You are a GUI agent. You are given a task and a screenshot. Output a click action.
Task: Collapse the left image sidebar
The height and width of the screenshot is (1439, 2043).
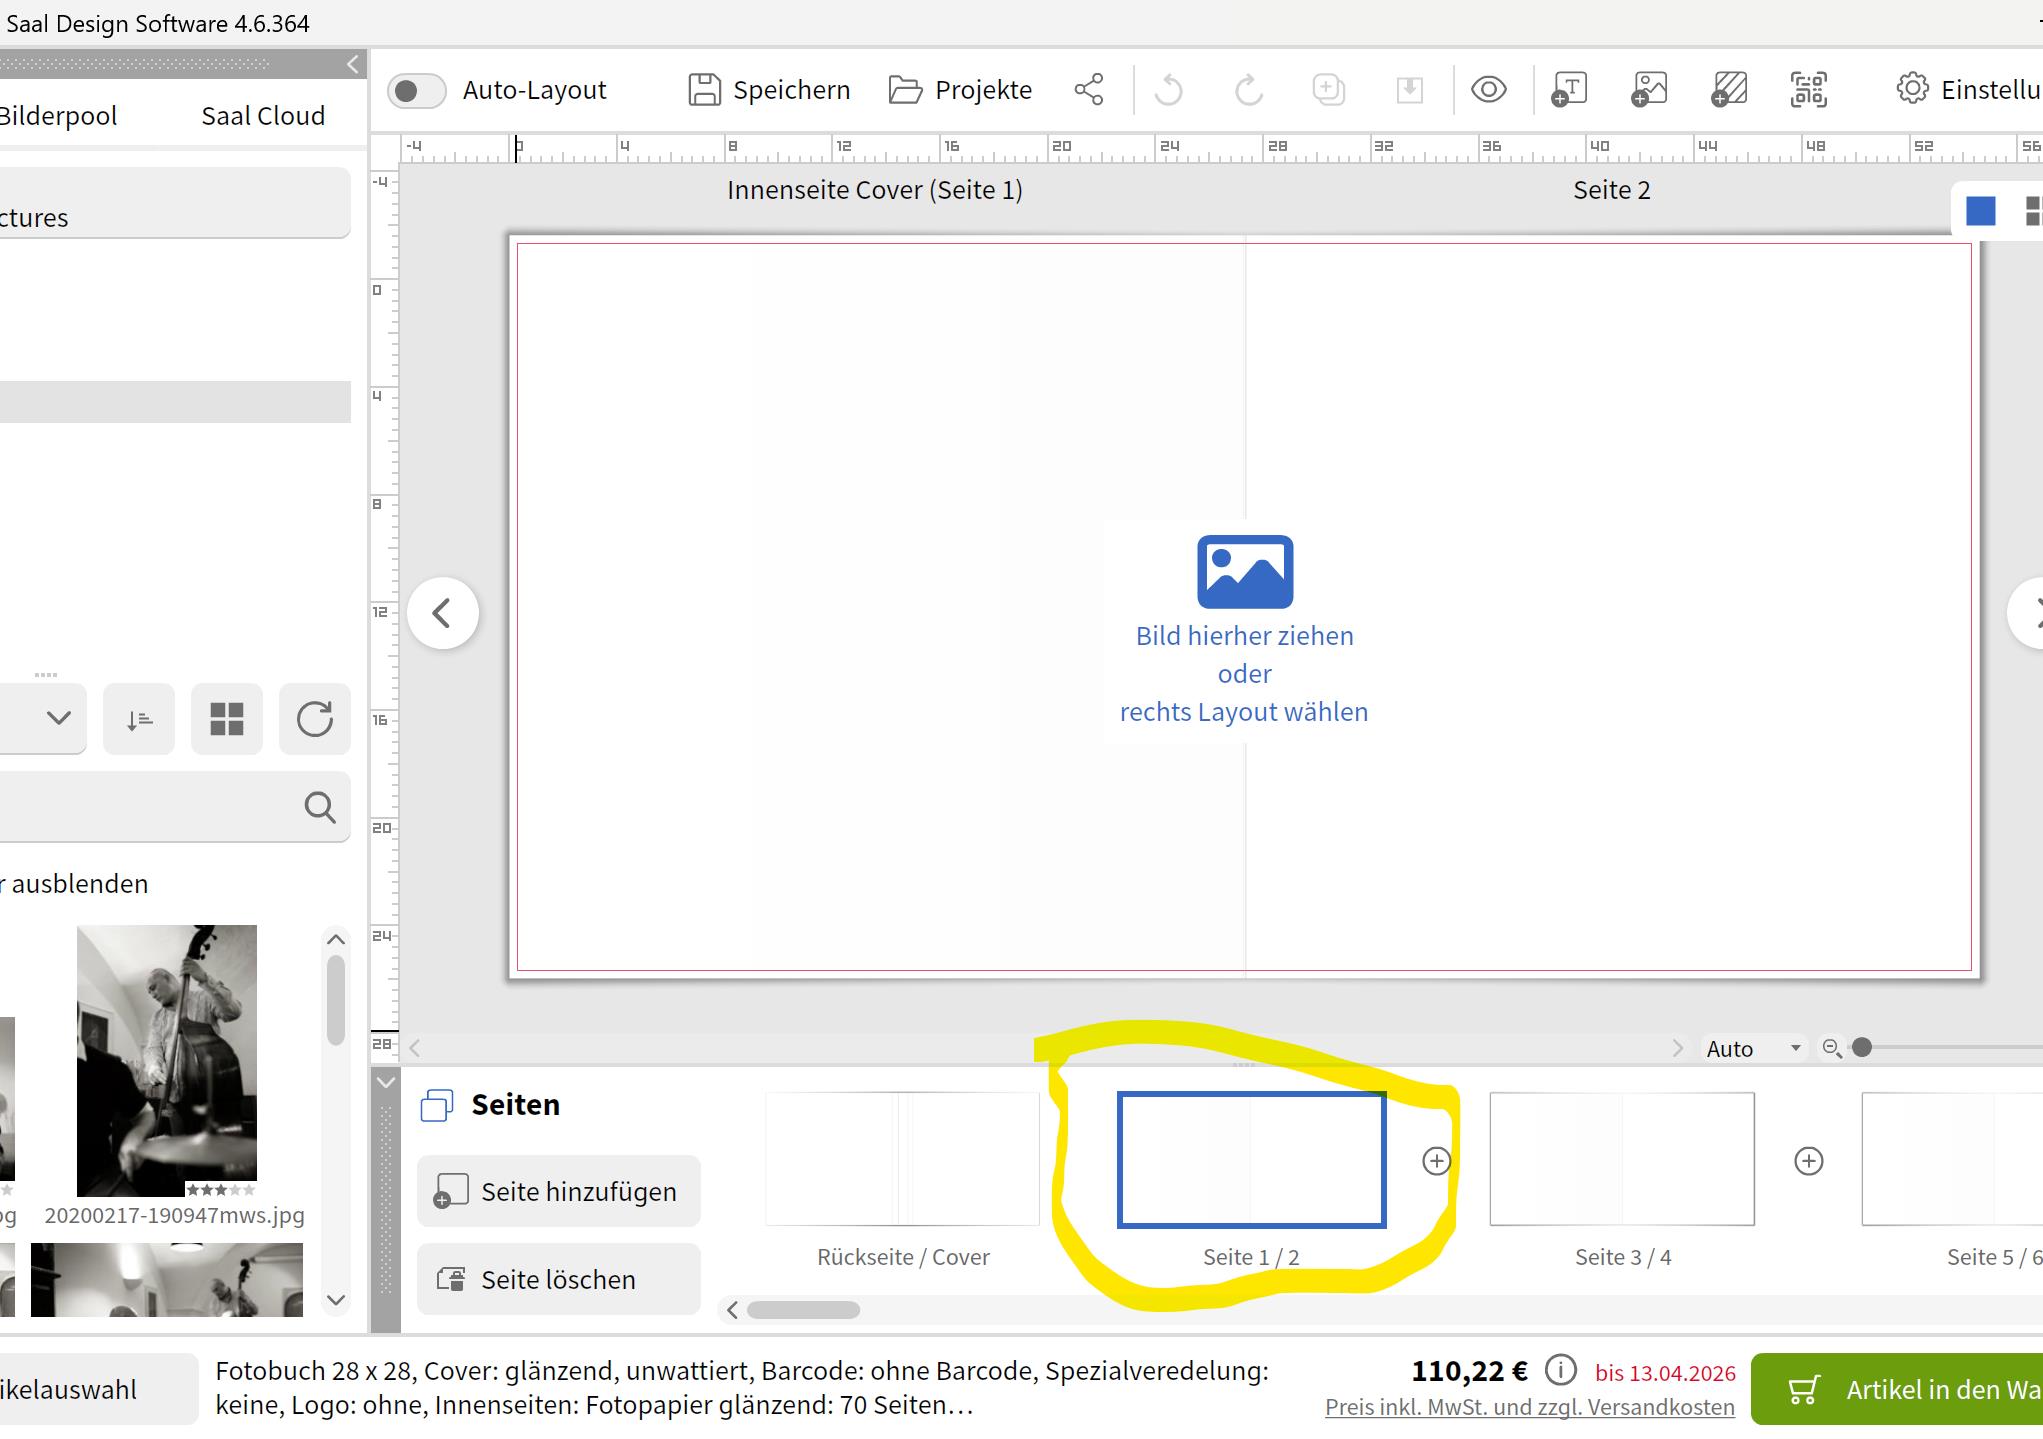(352, 65)
